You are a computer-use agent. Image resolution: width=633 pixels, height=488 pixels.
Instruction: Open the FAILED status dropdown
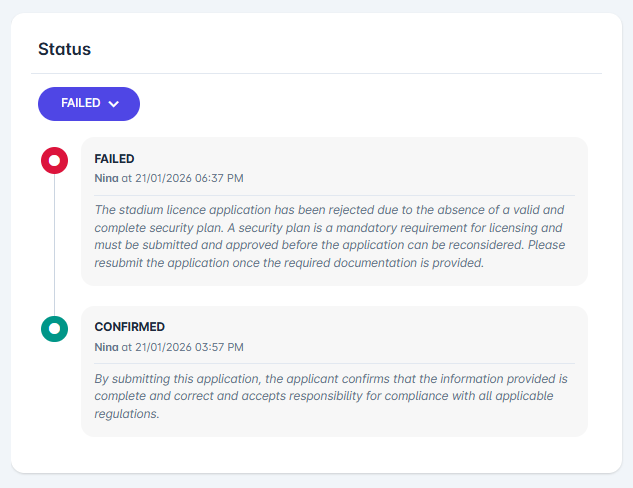(88, 104)
